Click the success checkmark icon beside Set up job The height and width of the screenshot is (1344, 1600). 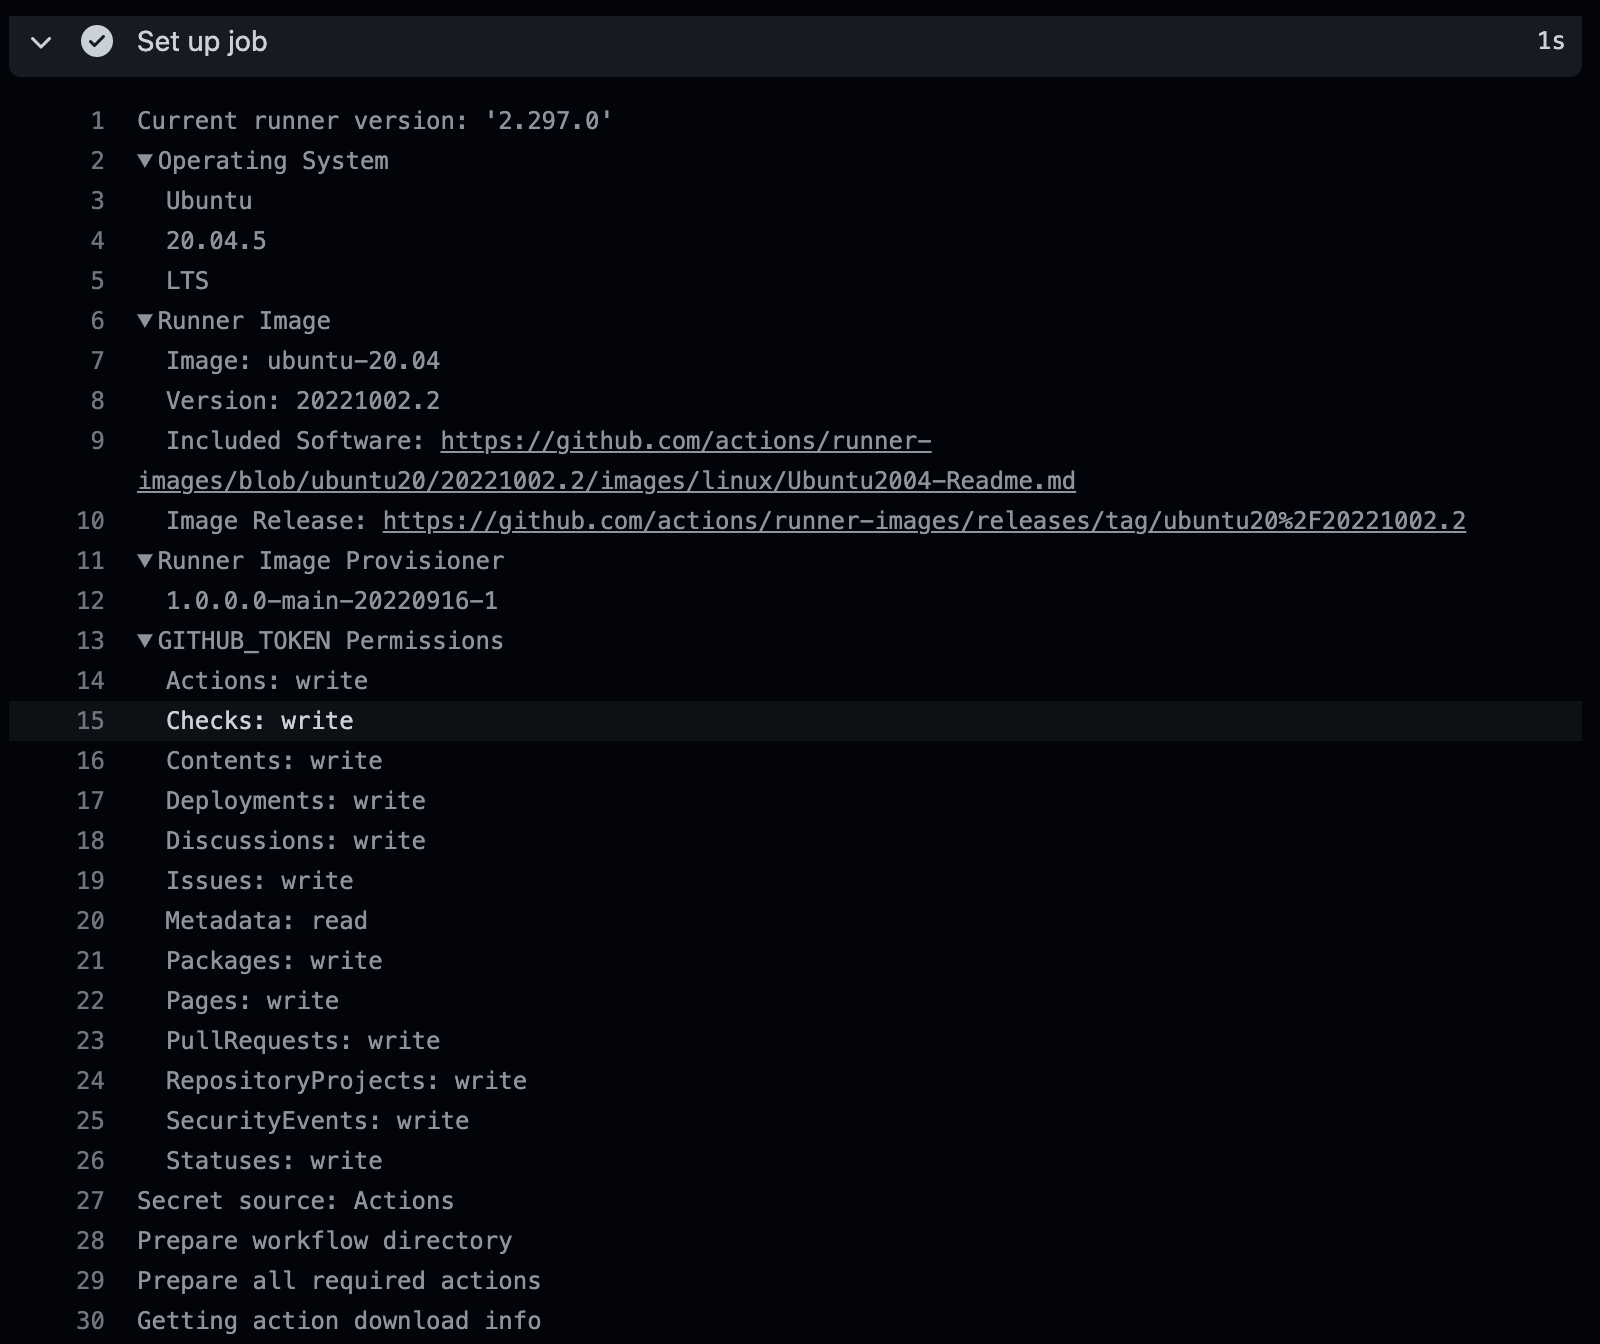click(x=96, y=43)
